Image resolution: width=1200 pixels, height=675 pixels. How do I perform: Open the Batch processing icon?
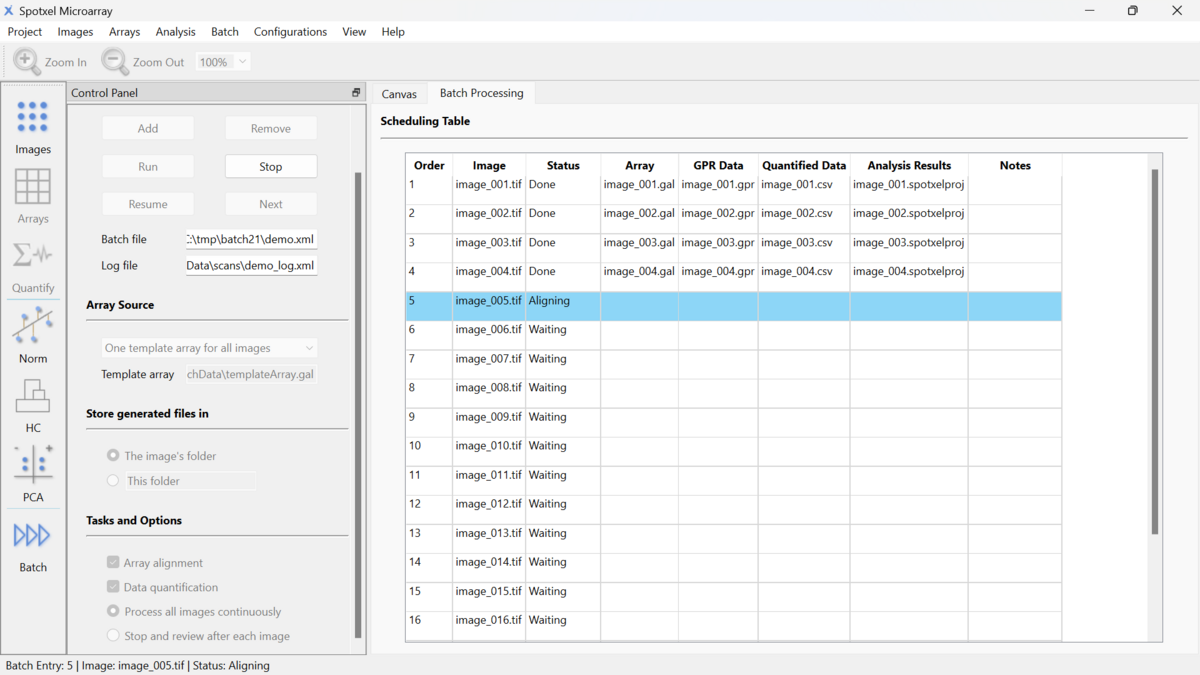[x=32, y=536]
